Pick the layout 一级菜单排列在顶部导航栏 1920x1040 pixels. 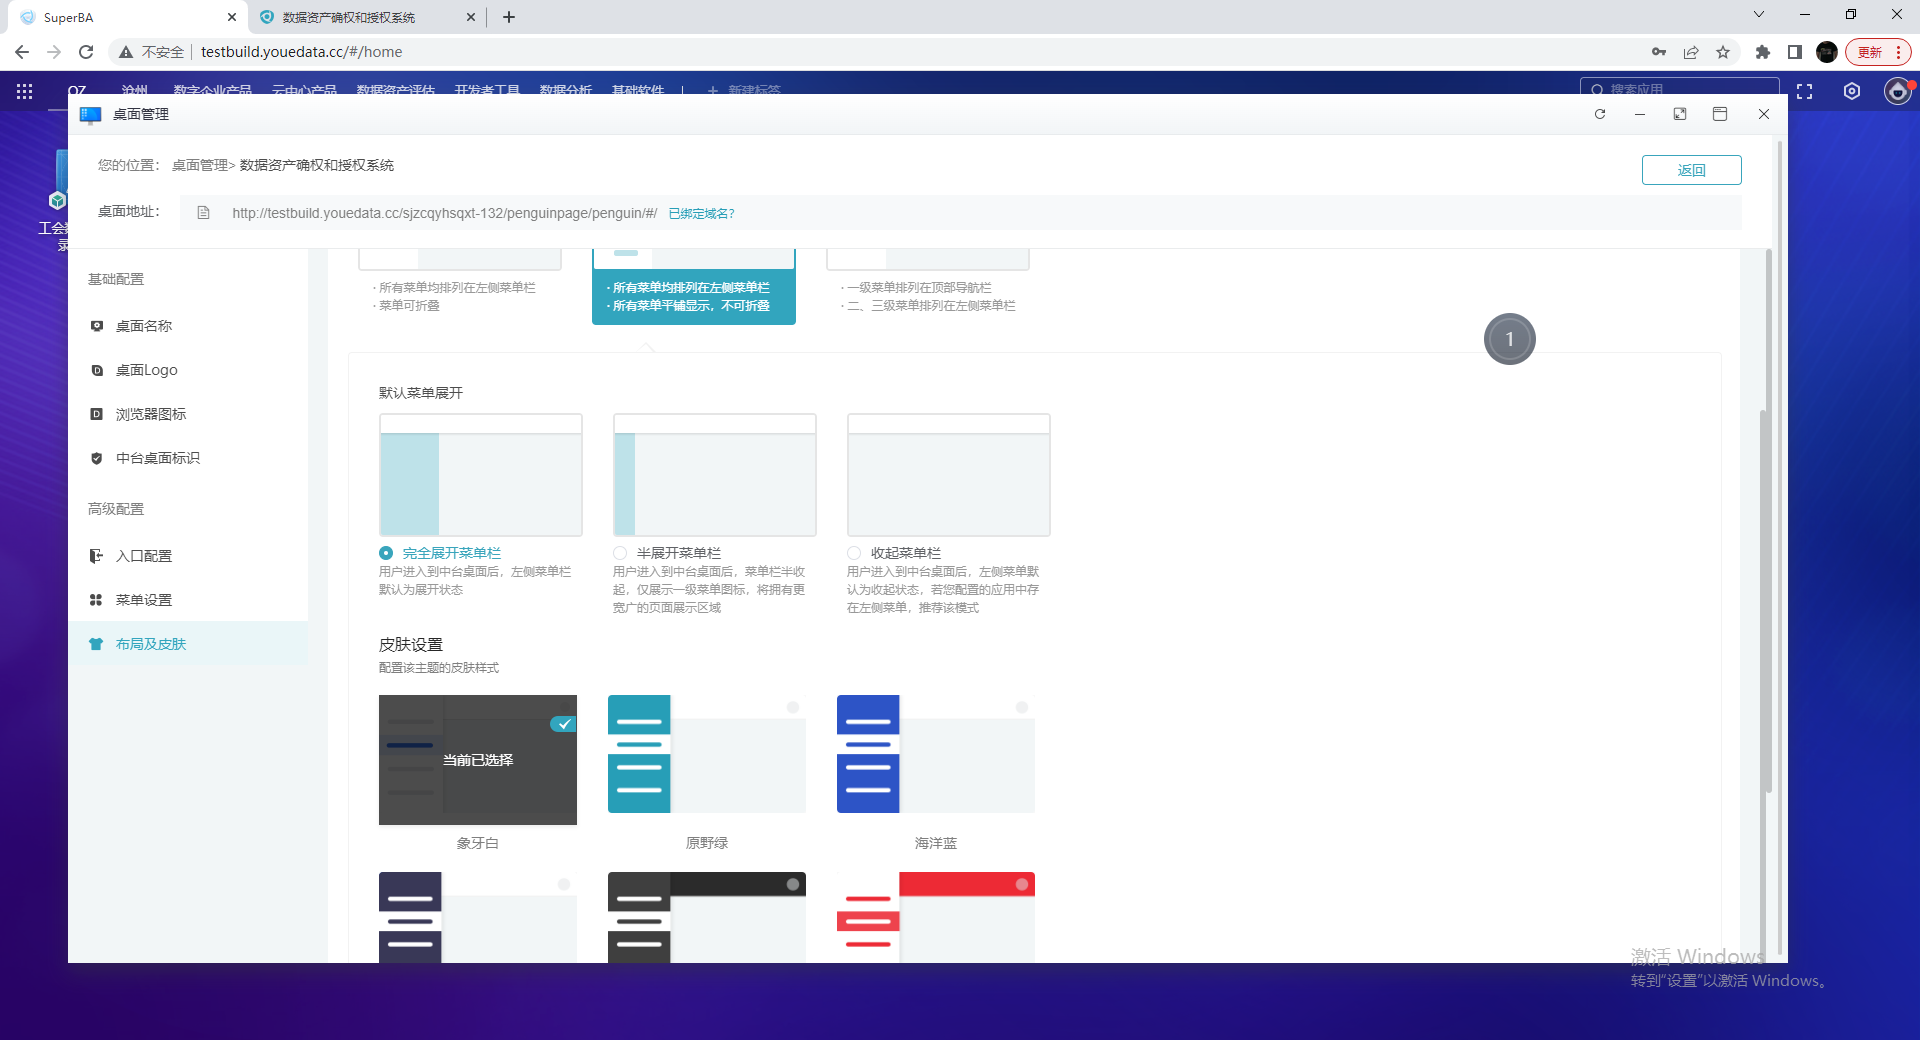click(x=928, y=286)
